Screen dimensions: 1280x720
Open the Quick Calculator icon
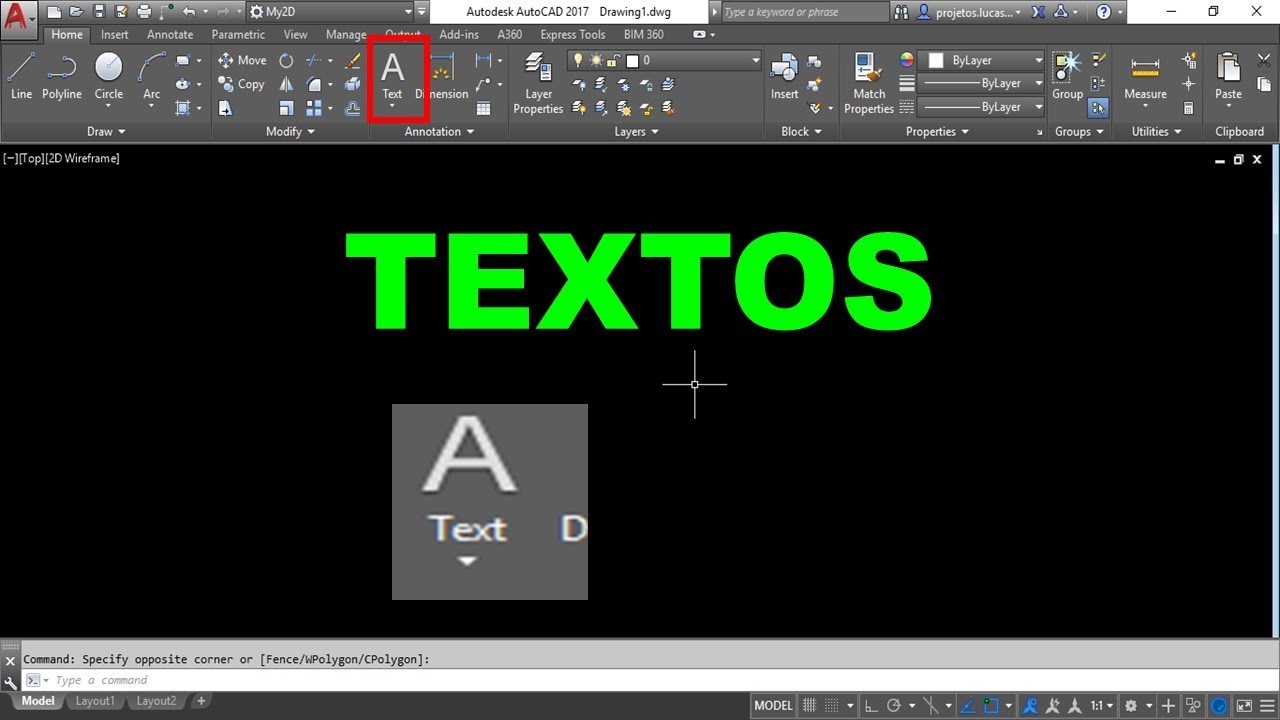coord(1189,108)
